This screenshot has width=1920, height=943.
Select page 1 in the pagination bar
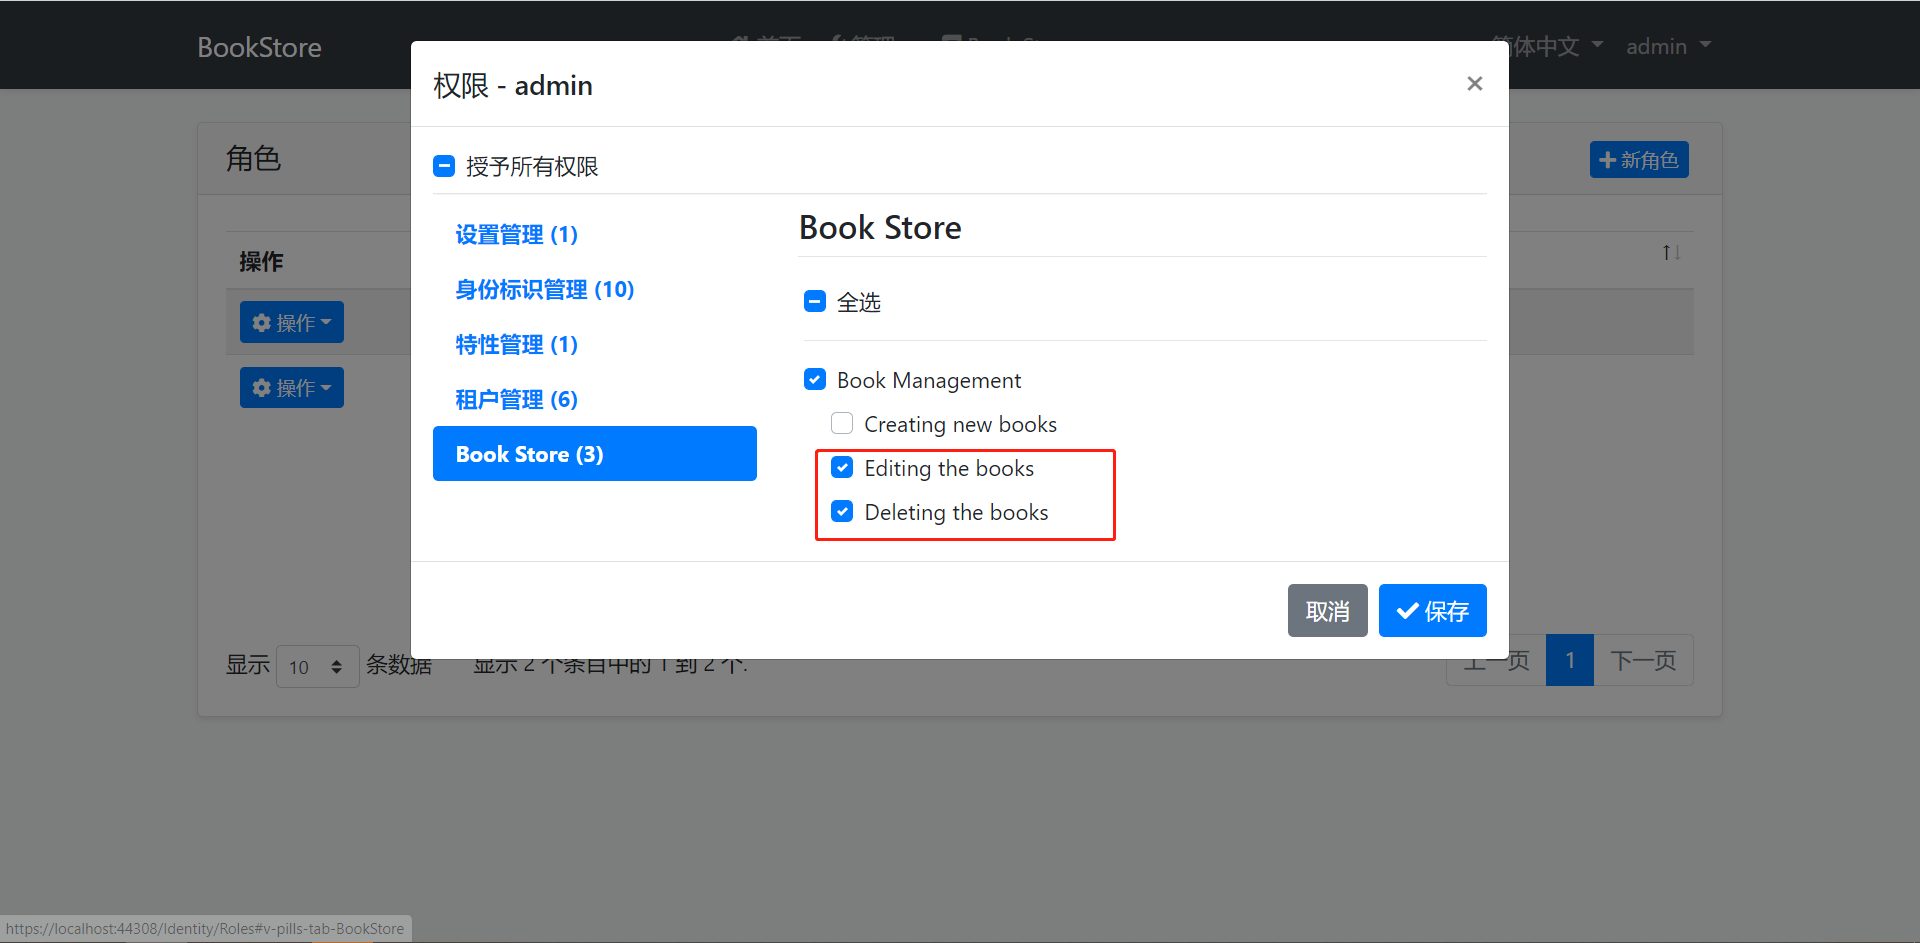tap(1570, 660)
